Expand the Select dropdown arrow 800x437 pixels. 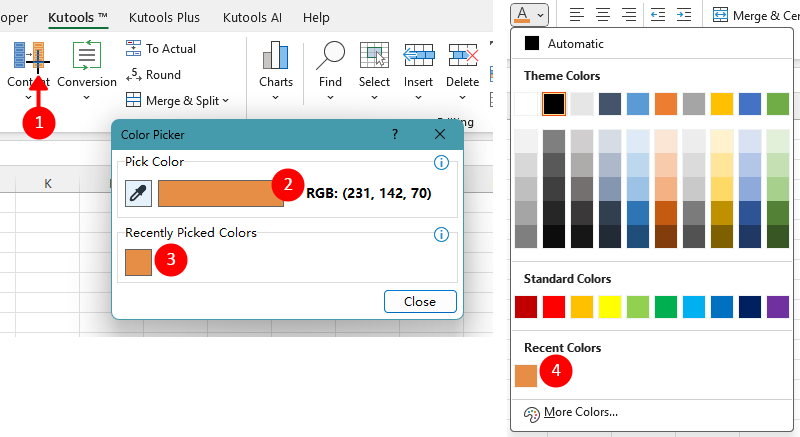pyautogui.click(x=374, y=97)
